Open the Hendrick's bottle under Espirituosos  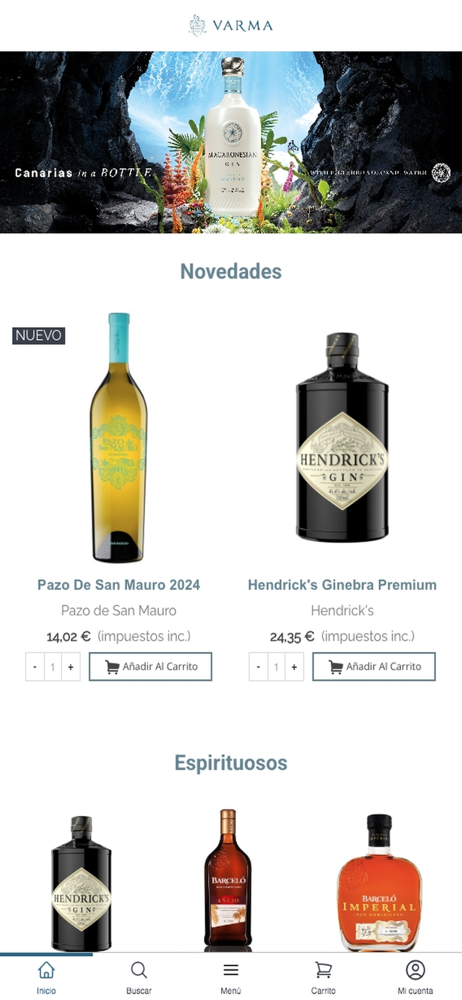pos(81,883)
